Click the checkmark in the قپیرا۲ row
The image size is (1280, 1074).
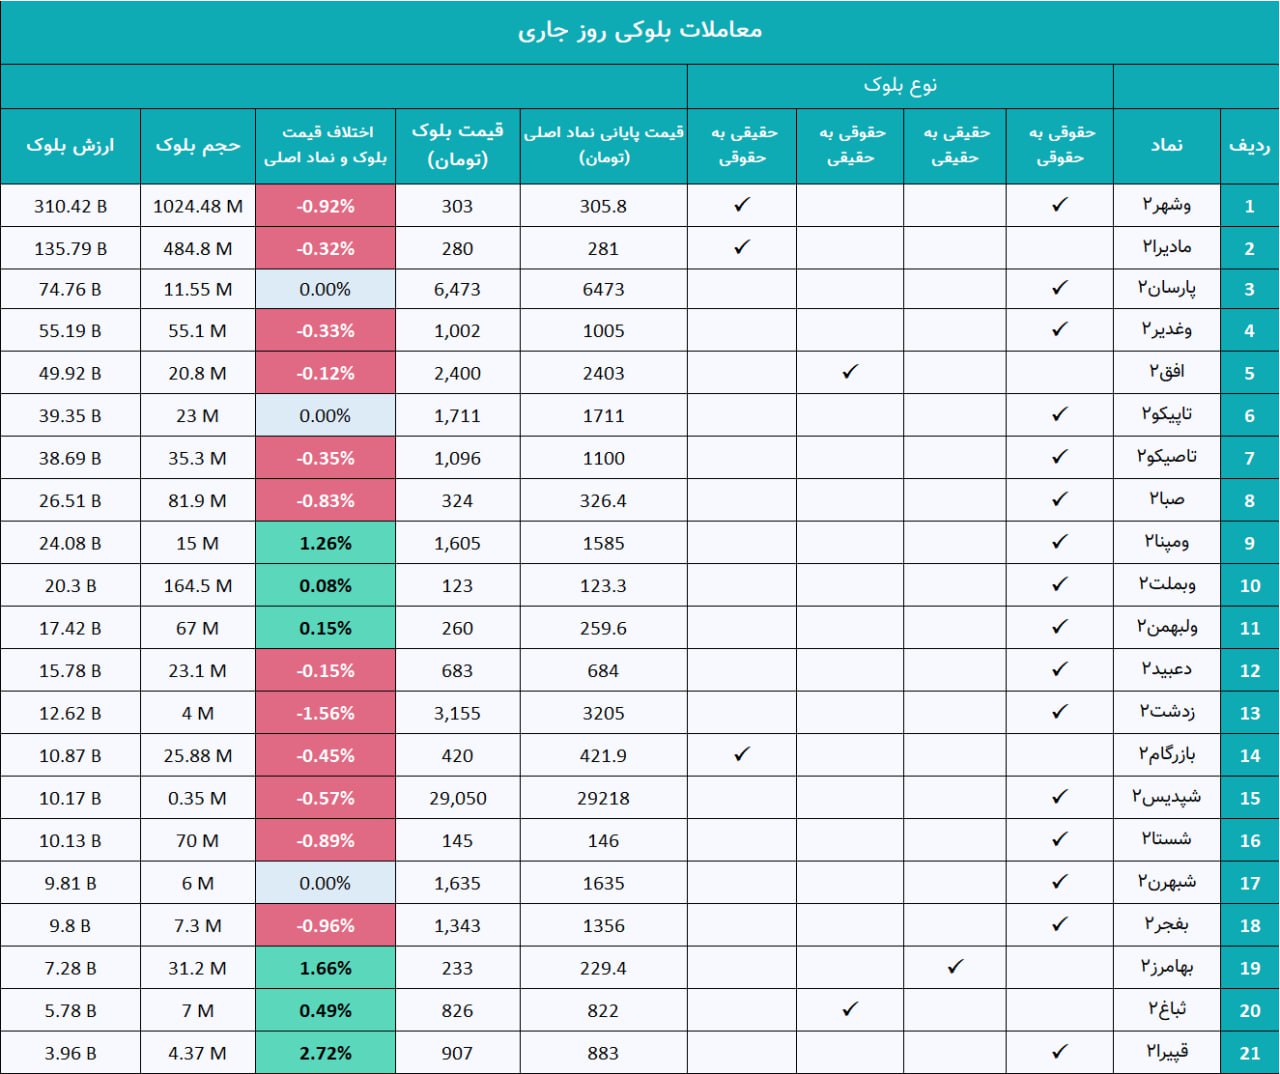pyautogui.click(x=1060, y=1052)
